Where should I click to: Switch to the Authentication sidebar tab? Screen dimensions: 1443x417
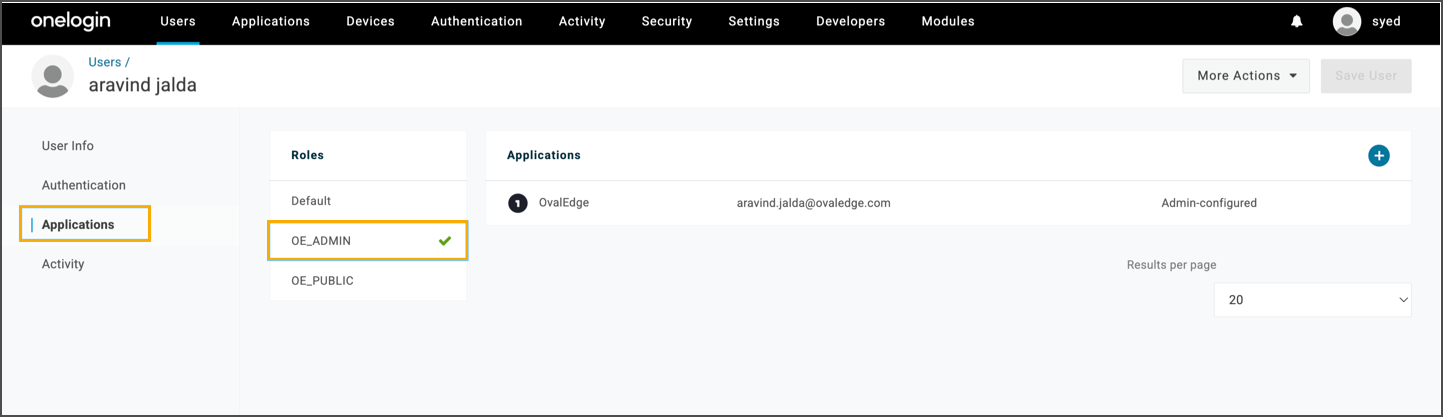click(84, 185)
